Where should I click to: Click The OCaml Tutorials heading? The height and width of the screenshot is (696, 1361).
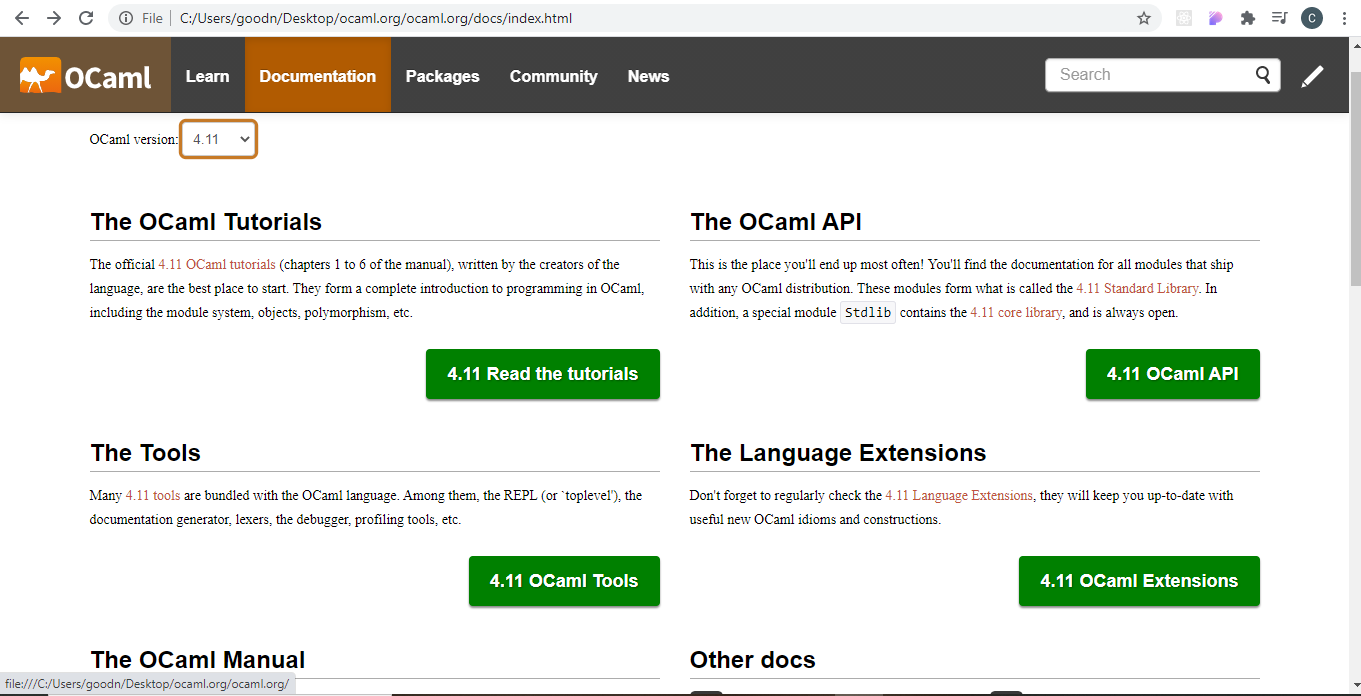pyautogui.click(x=206, y=222)
